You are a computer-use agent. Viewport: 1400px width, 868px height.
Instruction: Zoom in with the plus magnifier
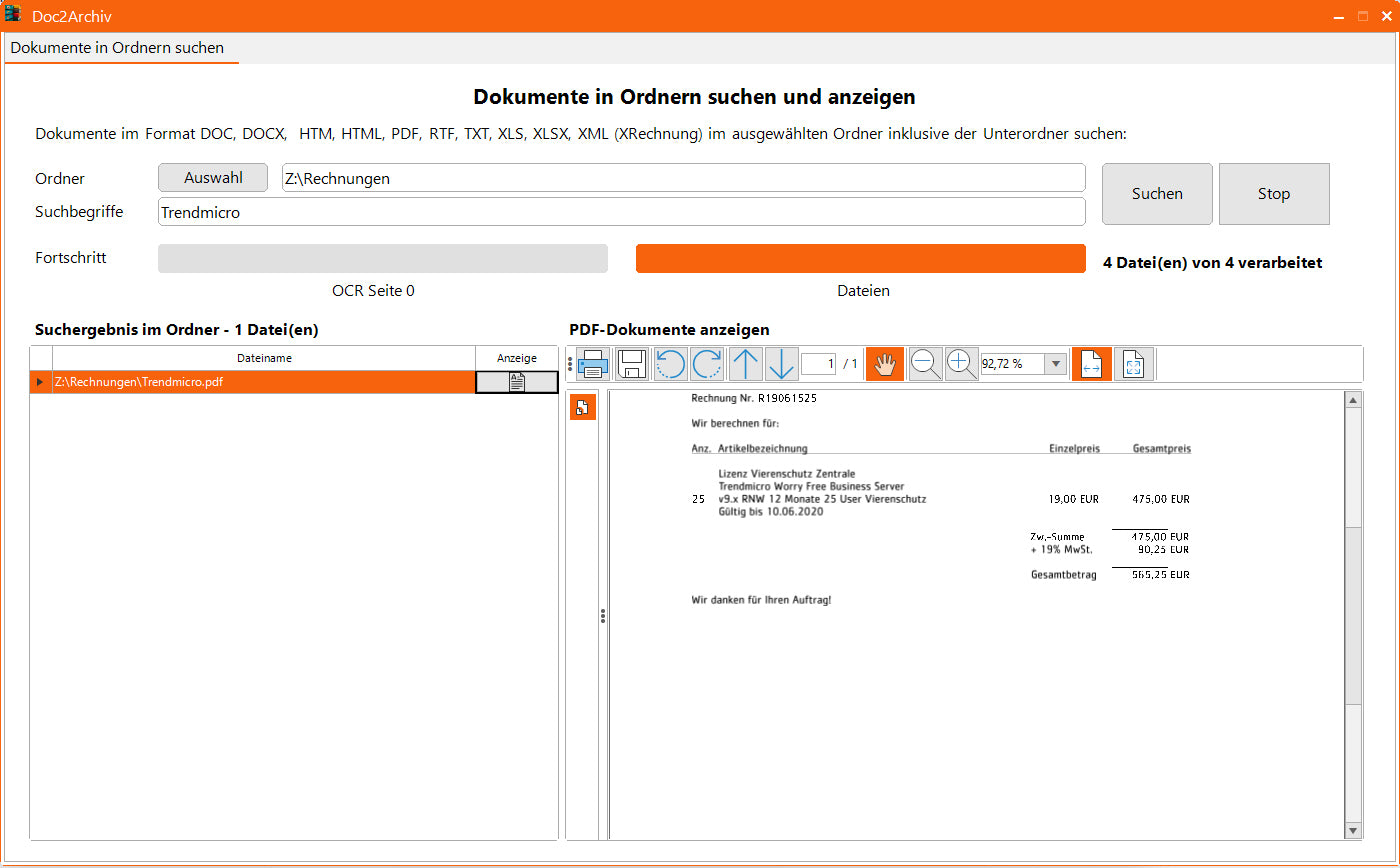[x=961, y=364]
